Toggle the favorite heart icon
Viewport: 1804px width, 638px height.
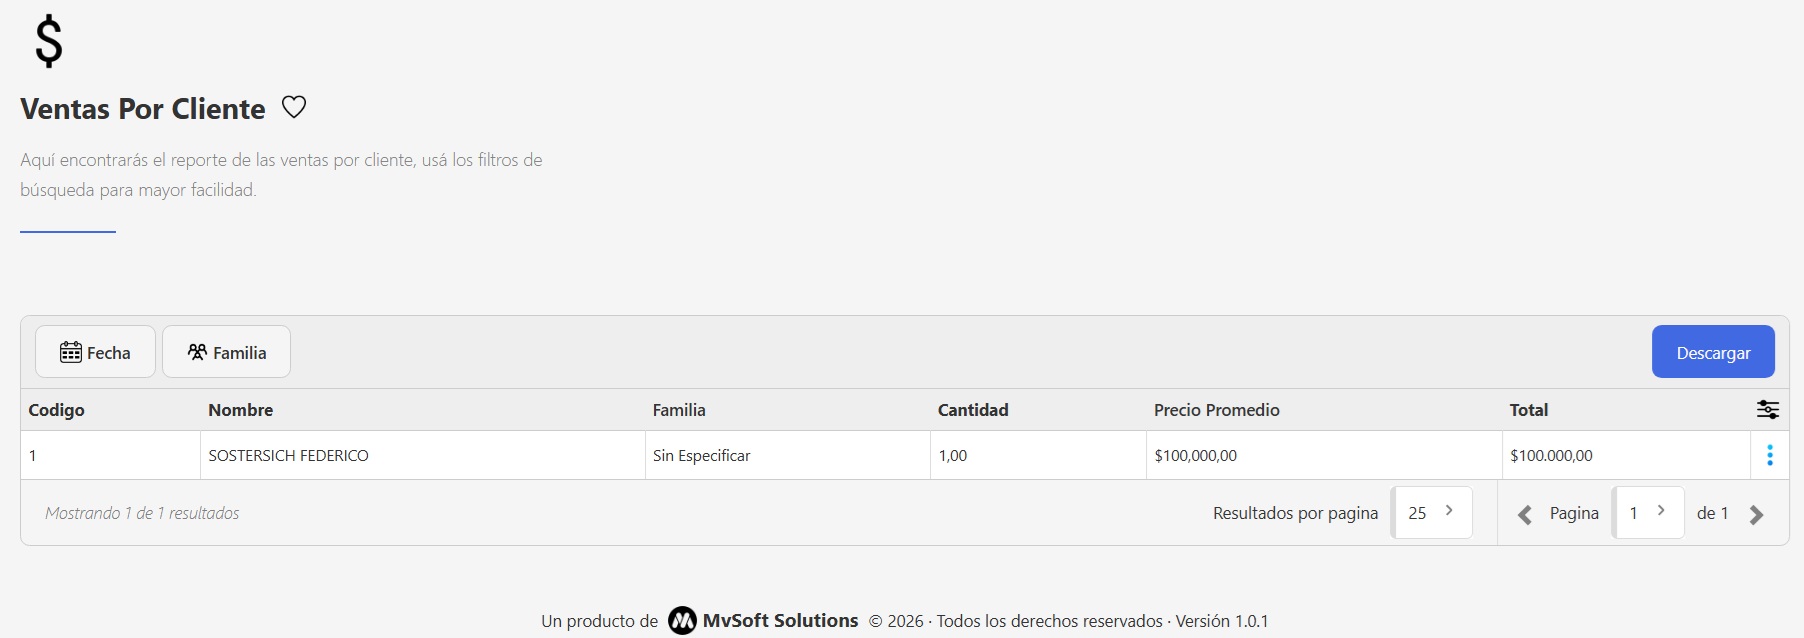pyautogui.click(x=294, y=107)
